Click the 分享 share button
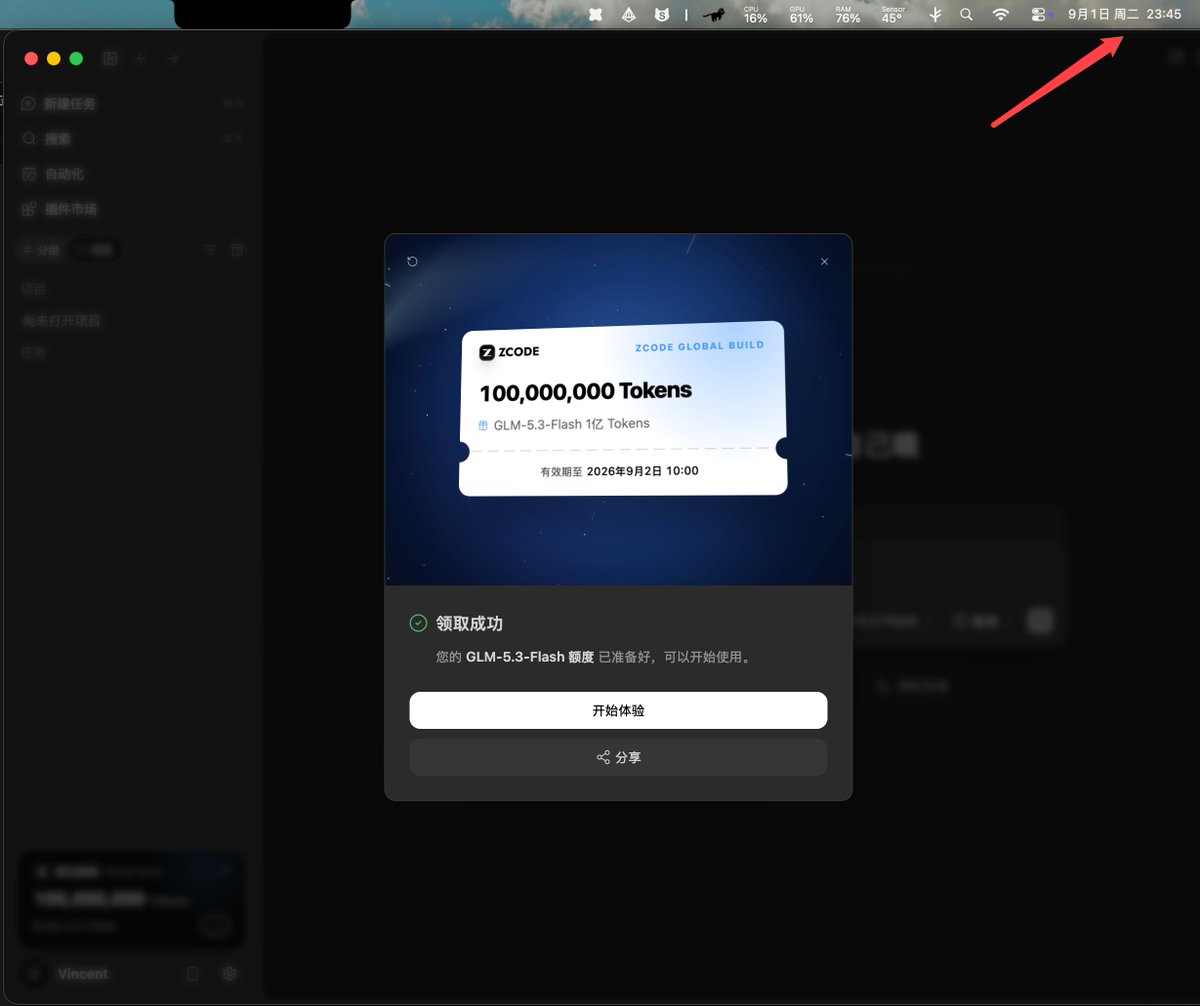 pyautogui.click(x=618, y=757)
